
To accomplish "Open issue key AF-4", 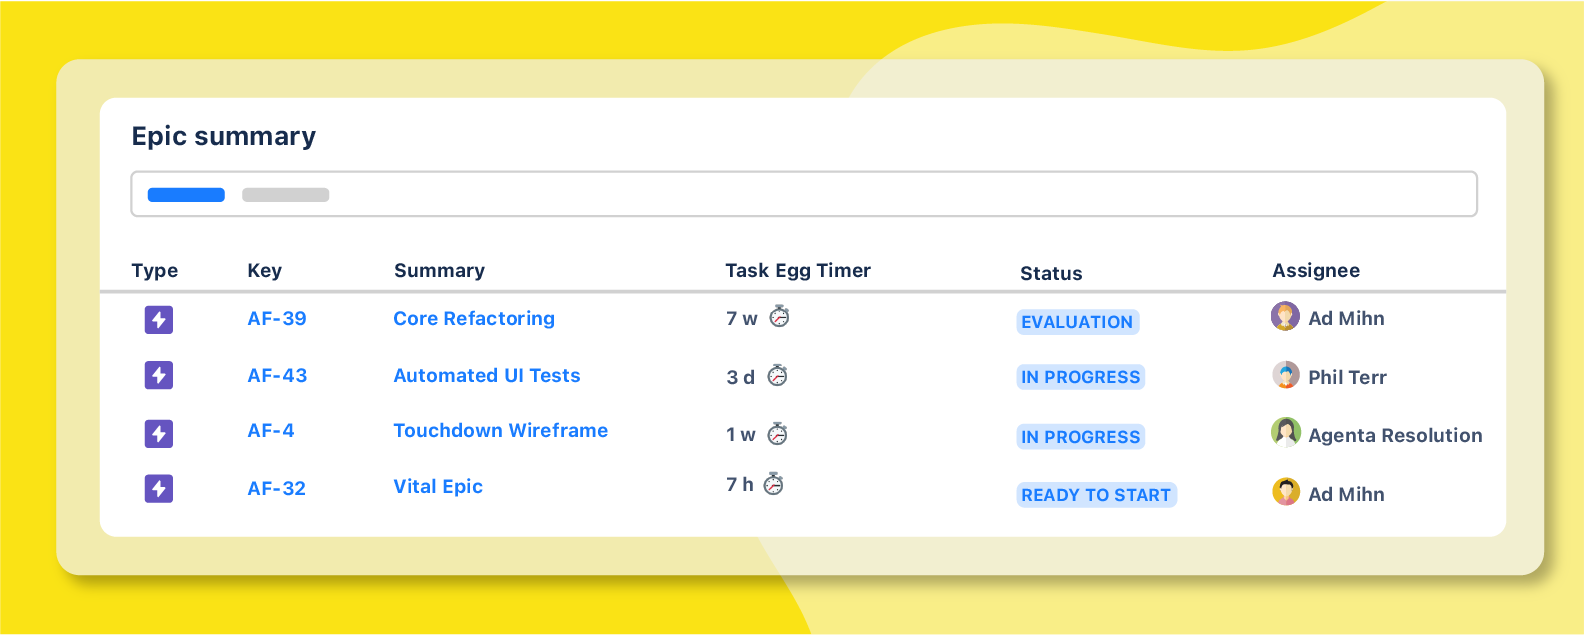I will [271, 431].
